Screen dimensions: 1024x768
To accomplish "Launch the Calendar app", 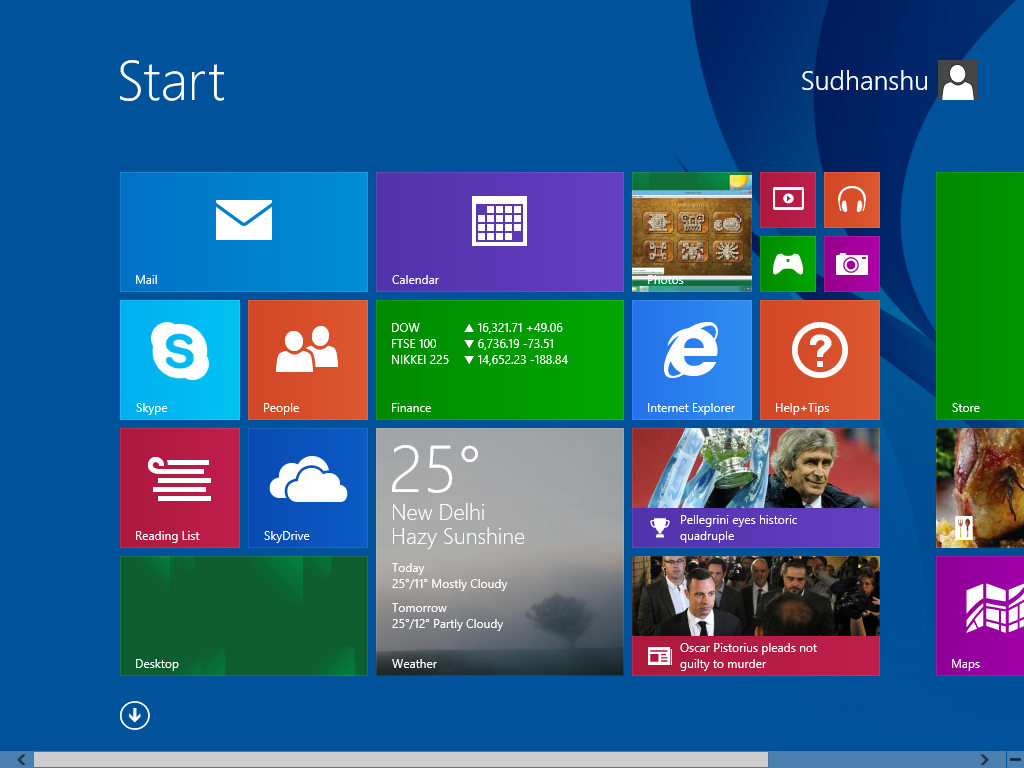I will click(x=500, y=232).
